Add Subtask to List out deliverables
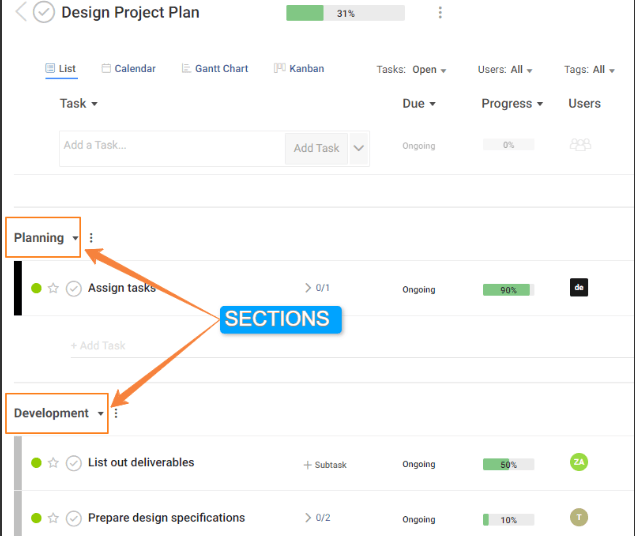This screenshot has width=635, height=536. point(325,465)
